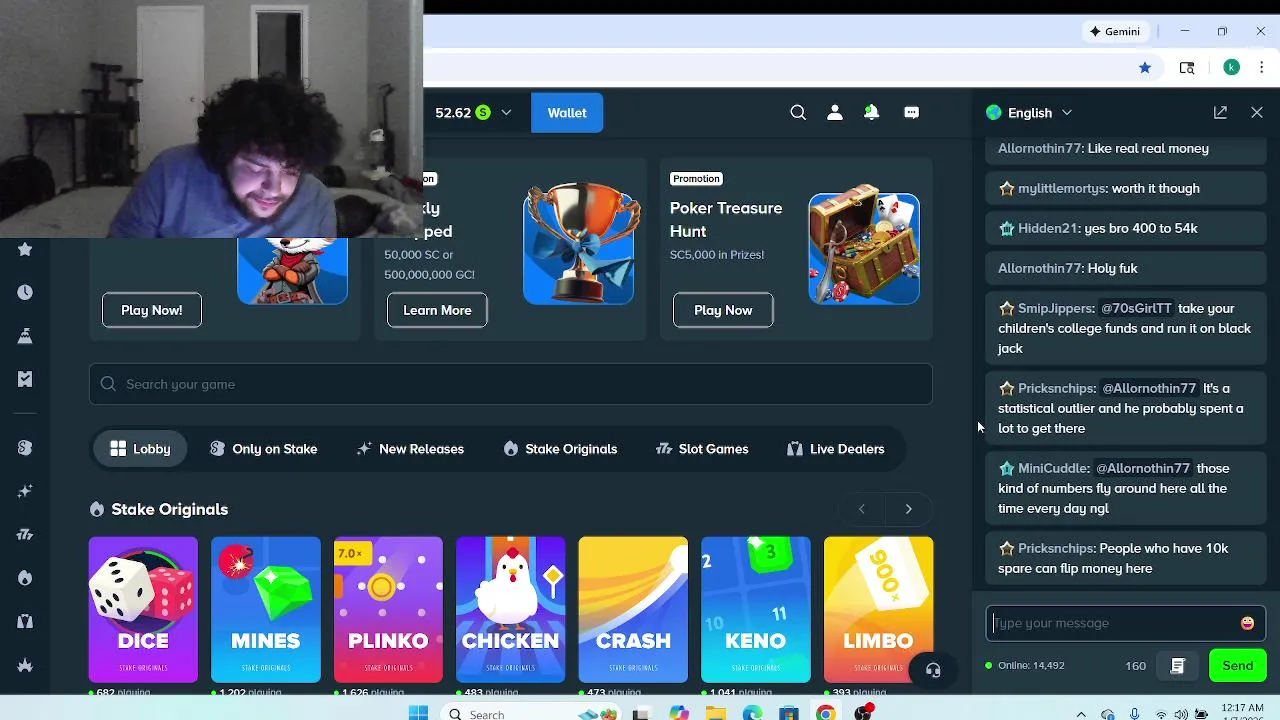The image size is (1280, 720).
Task: Open the 777 slots icon in sidebar
Action: (25, 534)
